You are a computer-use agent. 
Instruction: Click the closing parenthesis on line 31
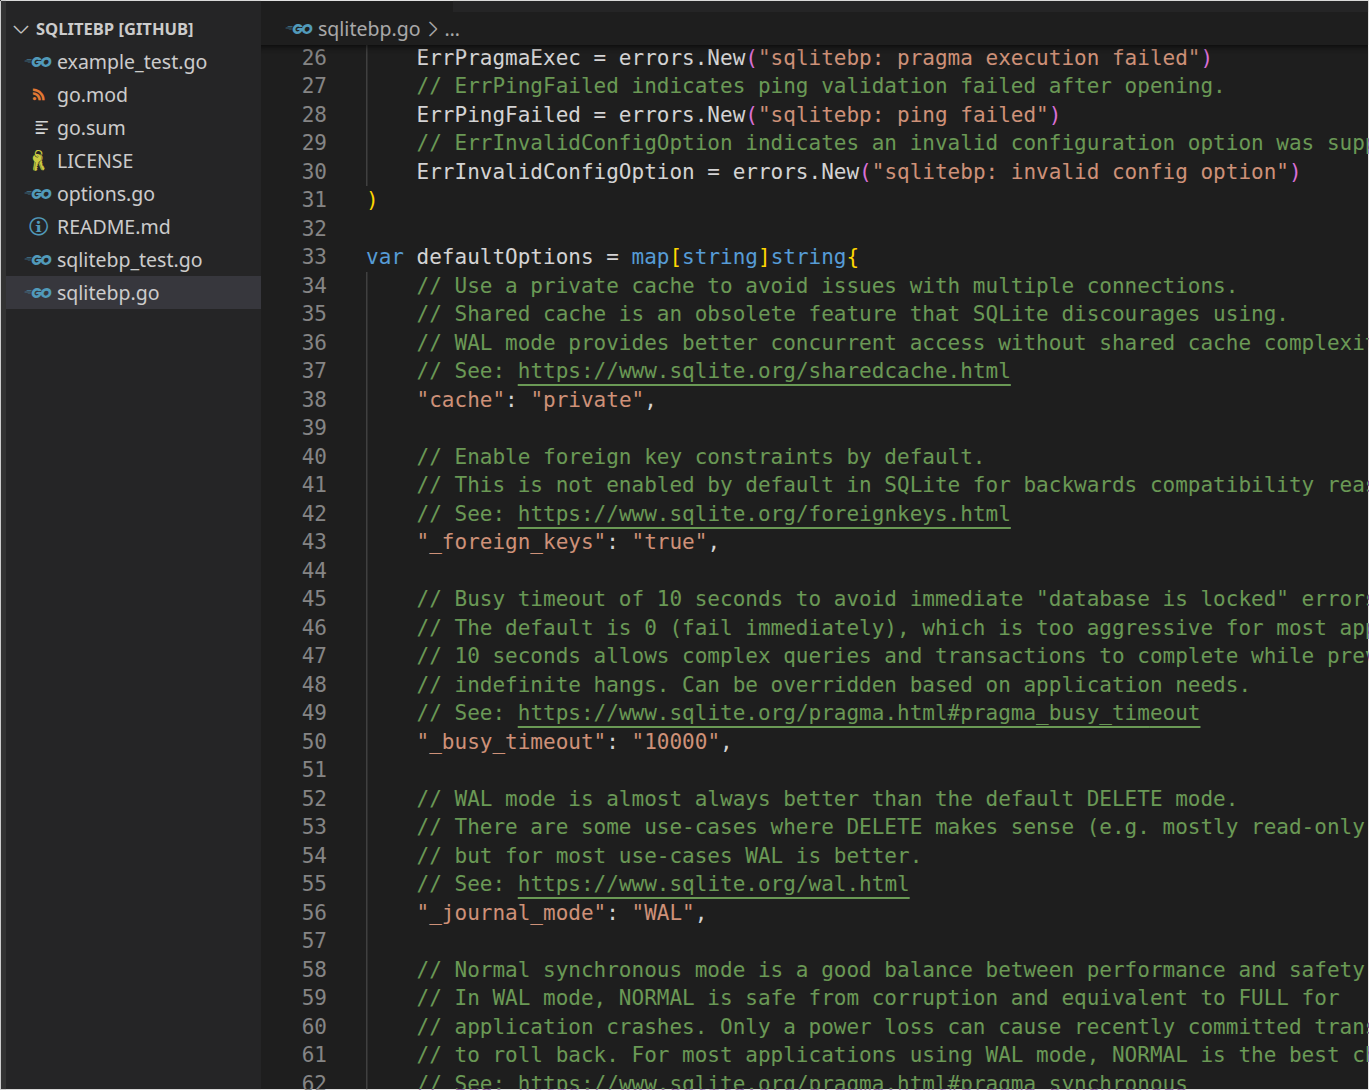pos(372,200)
